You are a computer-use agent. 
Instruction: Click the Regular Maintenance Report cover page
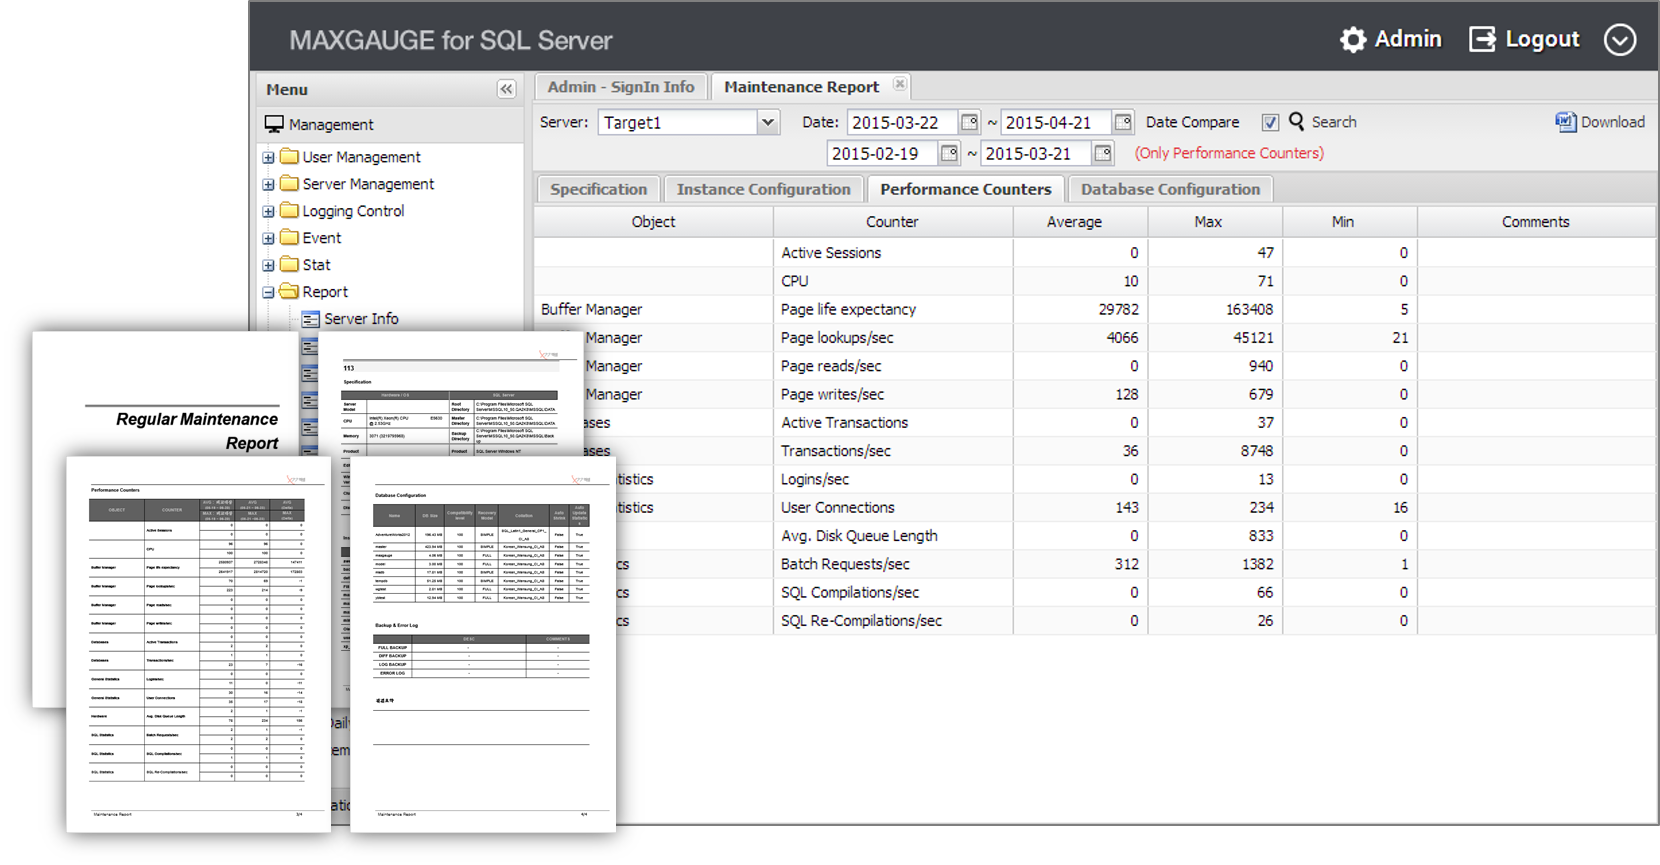(165, 394)
